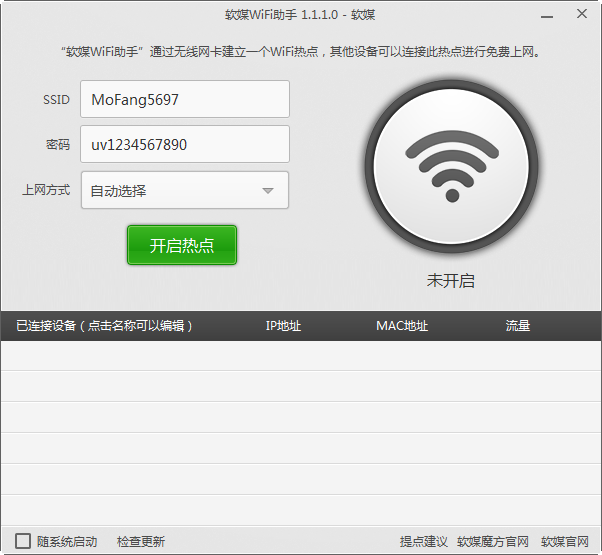Screen dimensions: 602x555
Task: Click the 密码 field with uv1234567890
Action: click(185, 144)
